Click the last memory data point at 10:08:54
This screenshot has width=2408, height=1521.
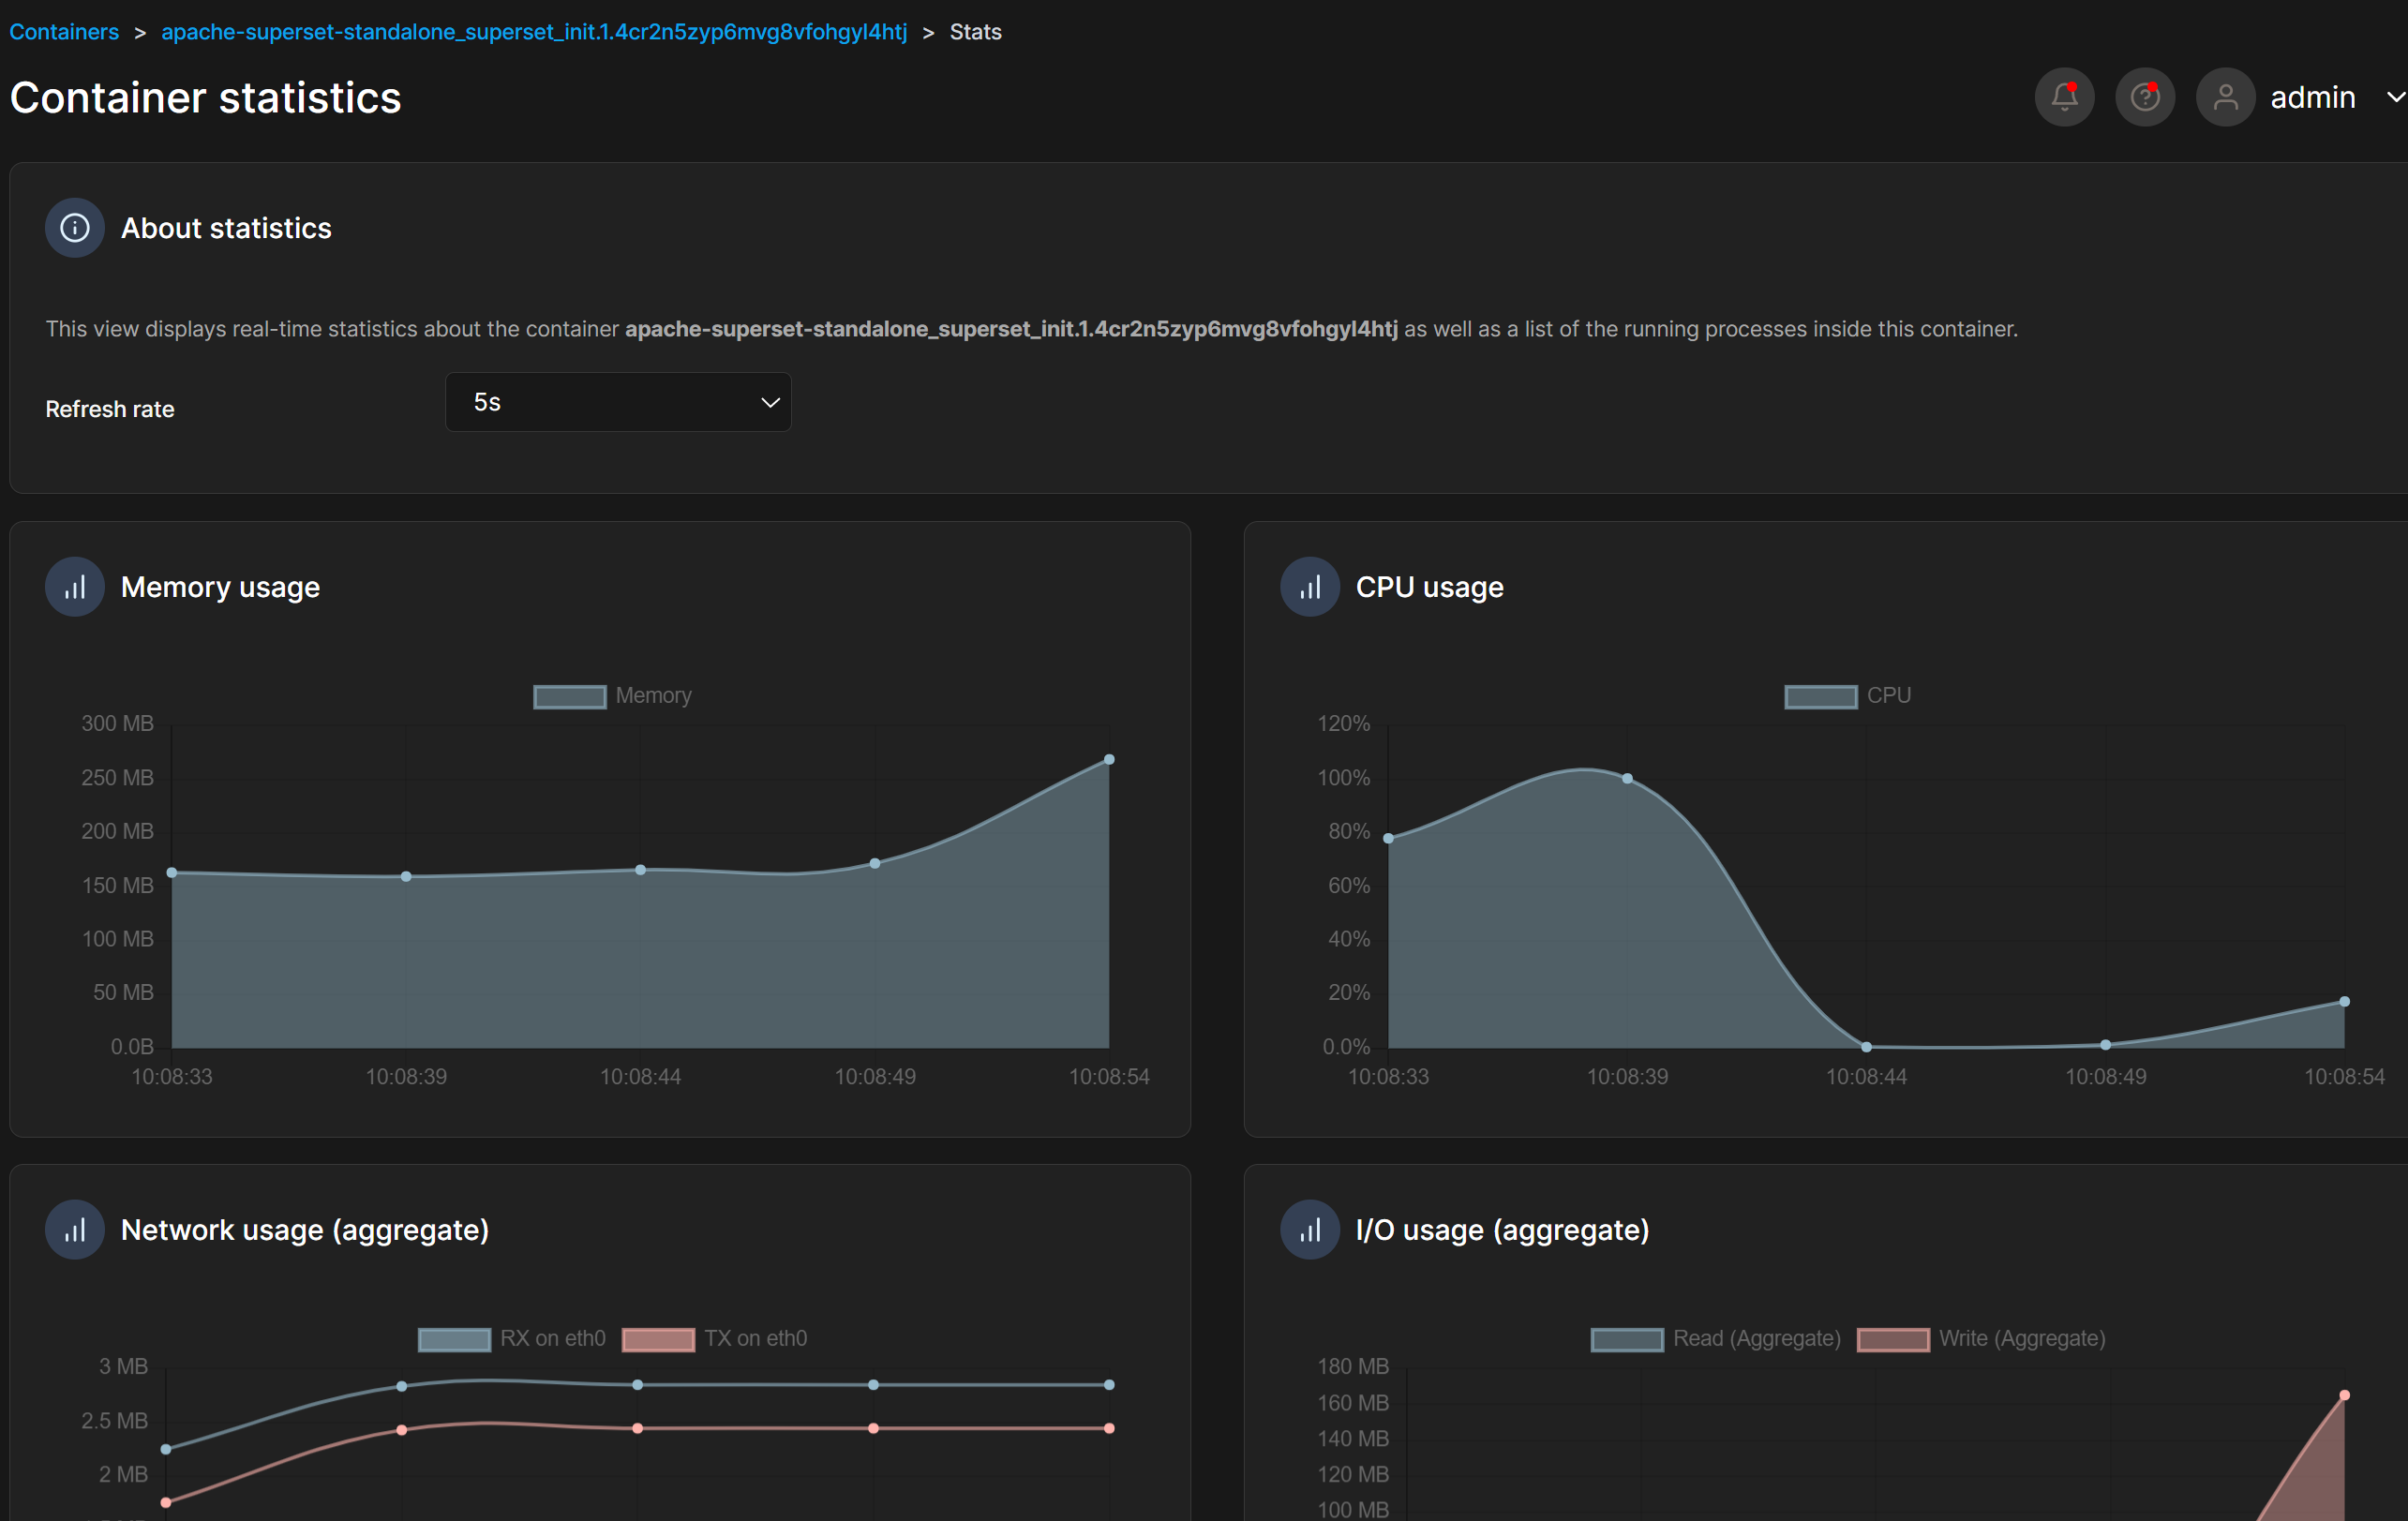click(x=1109, y=759)
